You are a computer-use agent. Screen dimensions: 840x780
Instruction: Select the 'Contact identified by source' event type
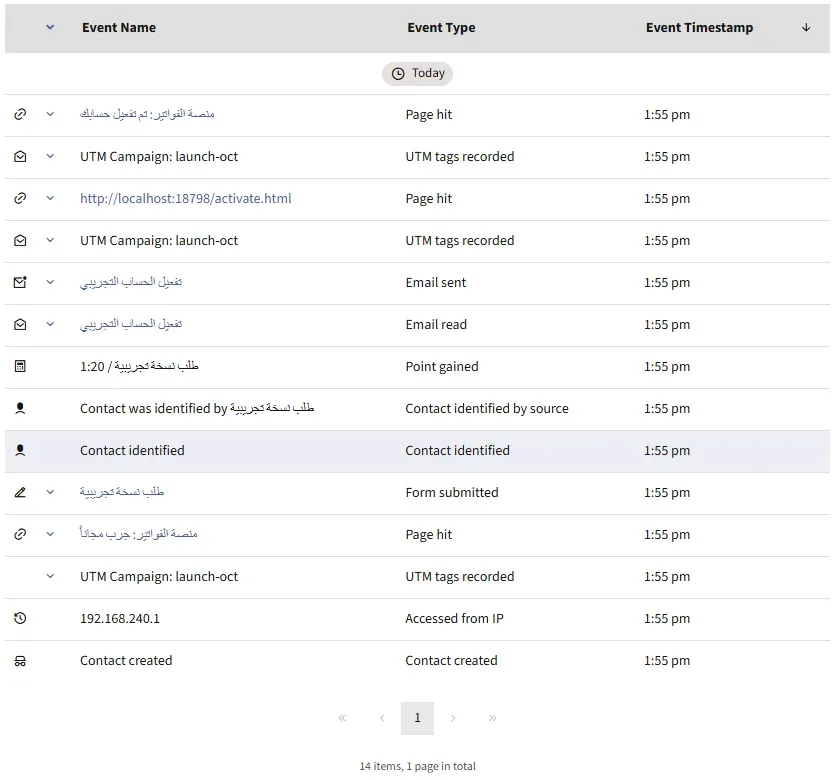tap(487, 409)
